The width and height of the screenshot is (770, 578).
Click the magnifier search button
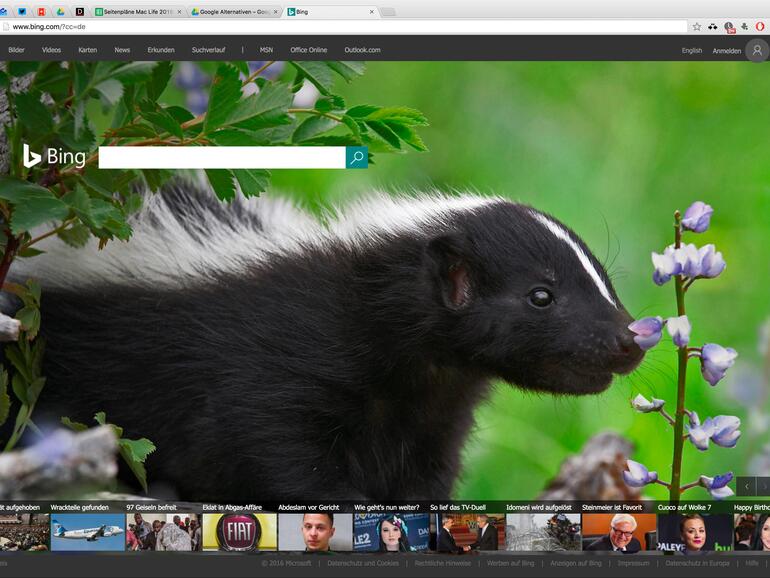tap(357, 158)
